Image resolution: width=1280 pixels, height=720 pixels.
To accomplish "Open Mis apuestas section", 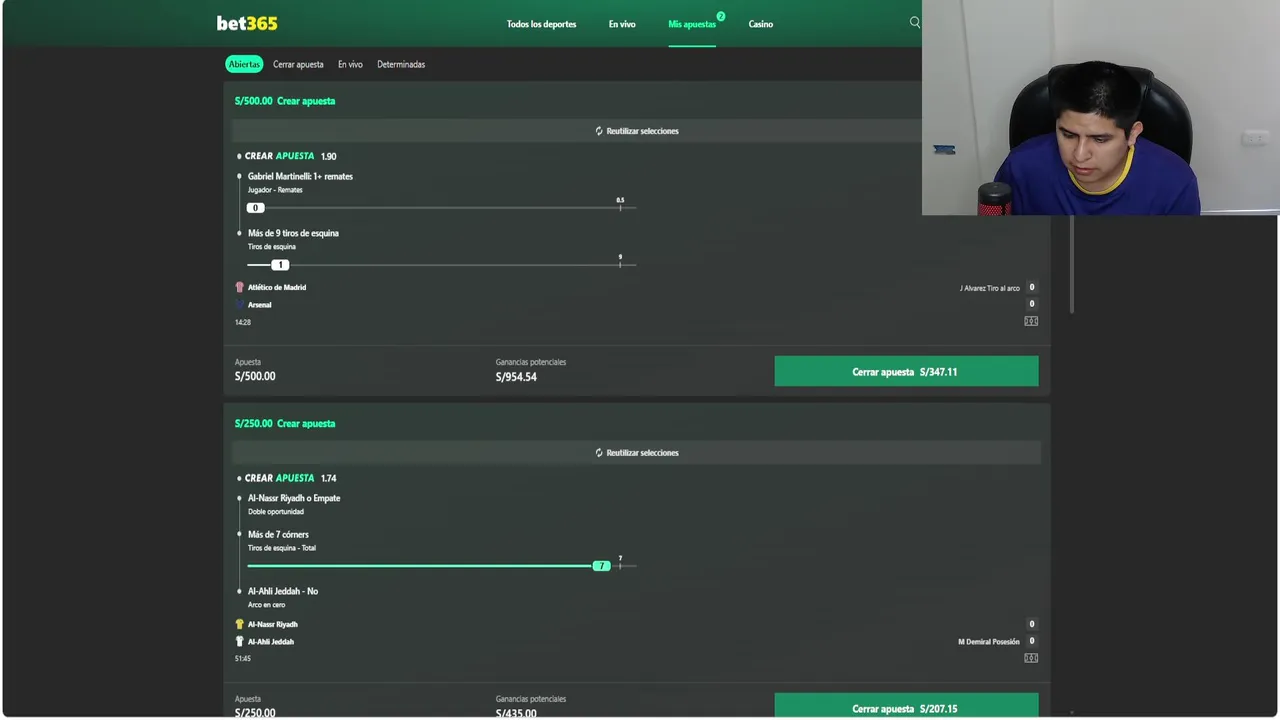I will pos(692,24).
